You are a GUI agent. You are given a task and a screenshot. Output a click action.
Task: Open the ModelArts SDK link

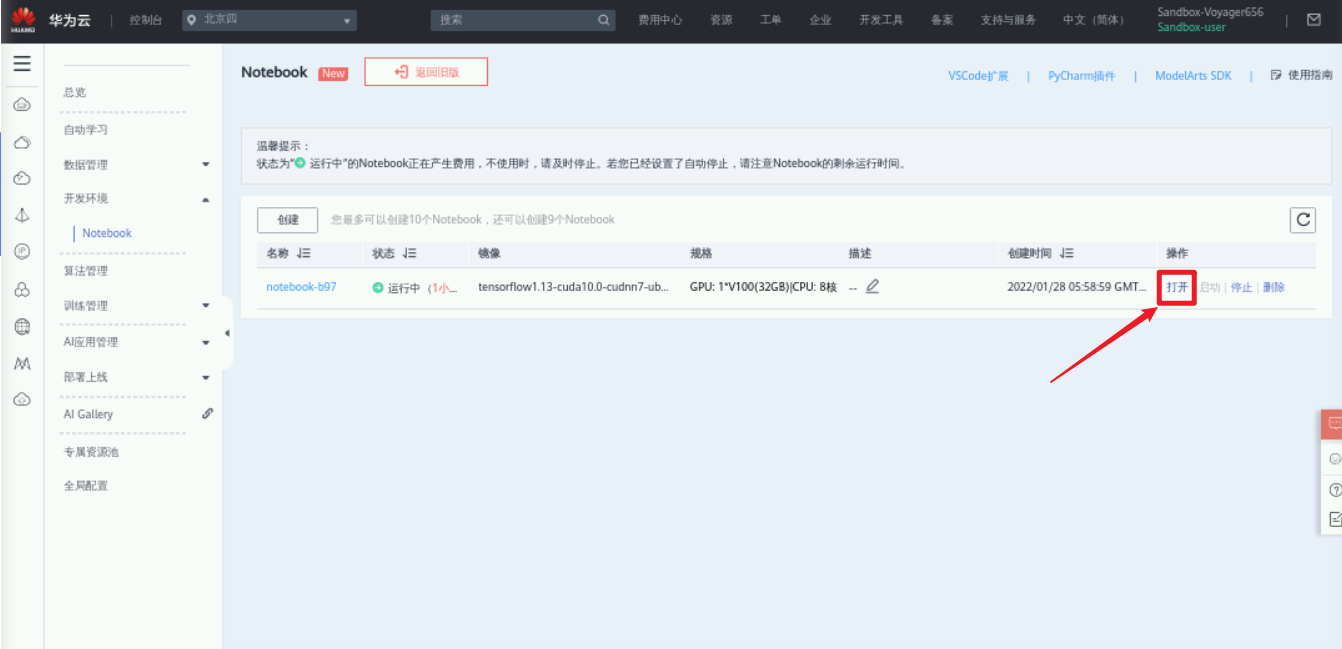[1193, 76]
